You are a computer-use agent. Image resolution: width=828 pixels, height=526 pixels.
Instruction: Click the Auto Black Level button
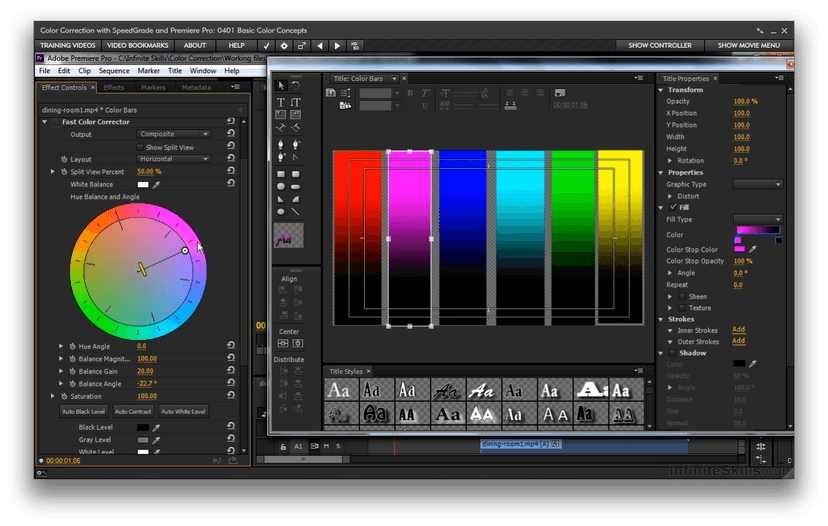tap(83, 411)
